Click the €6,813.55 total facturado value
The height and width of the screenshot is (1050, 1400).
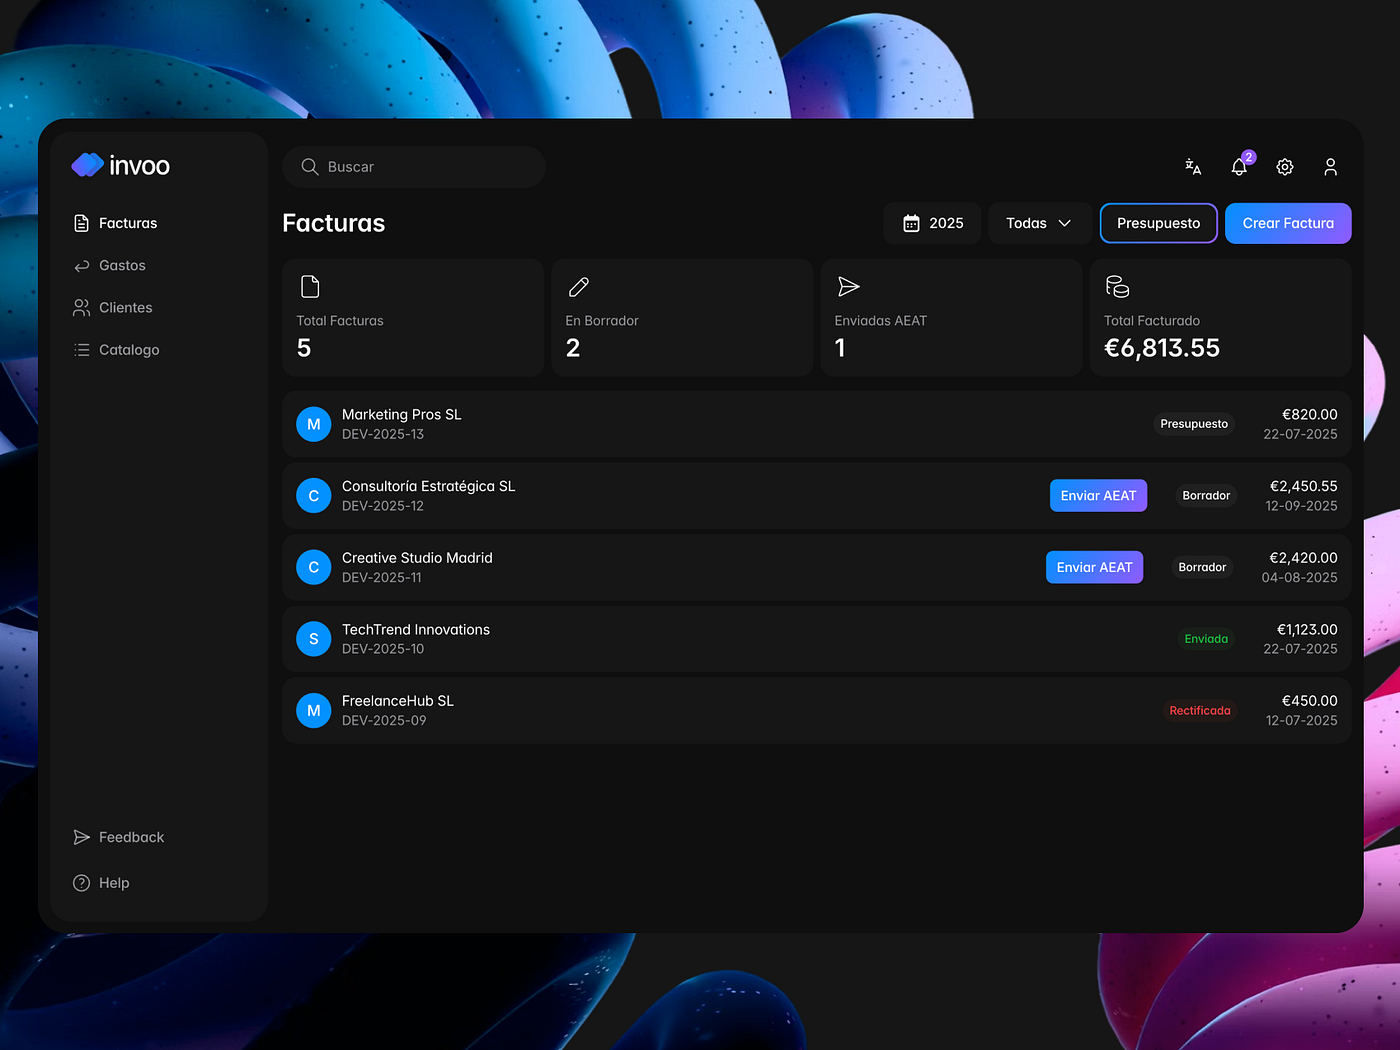tap(1162, 348)
